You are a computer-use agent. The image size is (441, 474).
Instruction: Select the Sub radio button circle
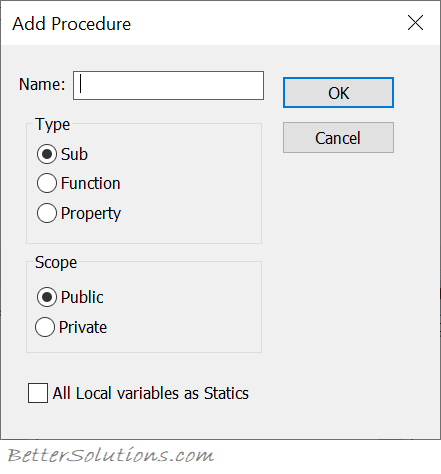[47, 154]
